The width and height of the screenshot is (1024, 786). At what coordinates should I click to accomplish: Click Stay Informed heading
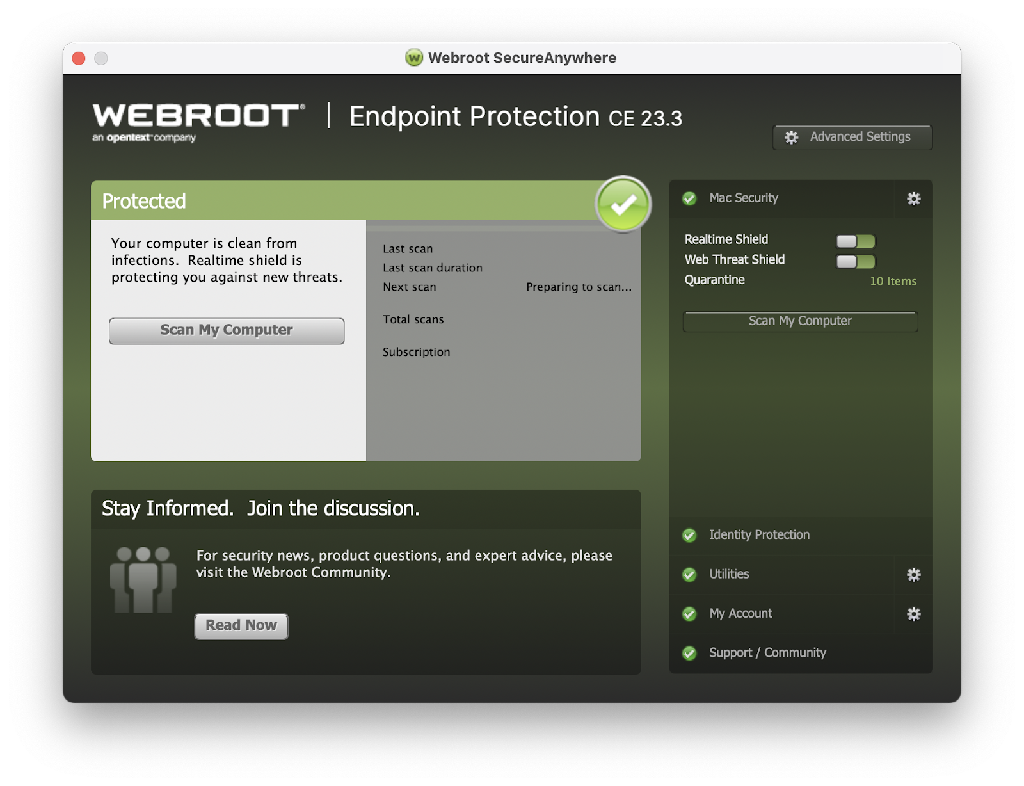pyautogui.click(x=260, y=509)
